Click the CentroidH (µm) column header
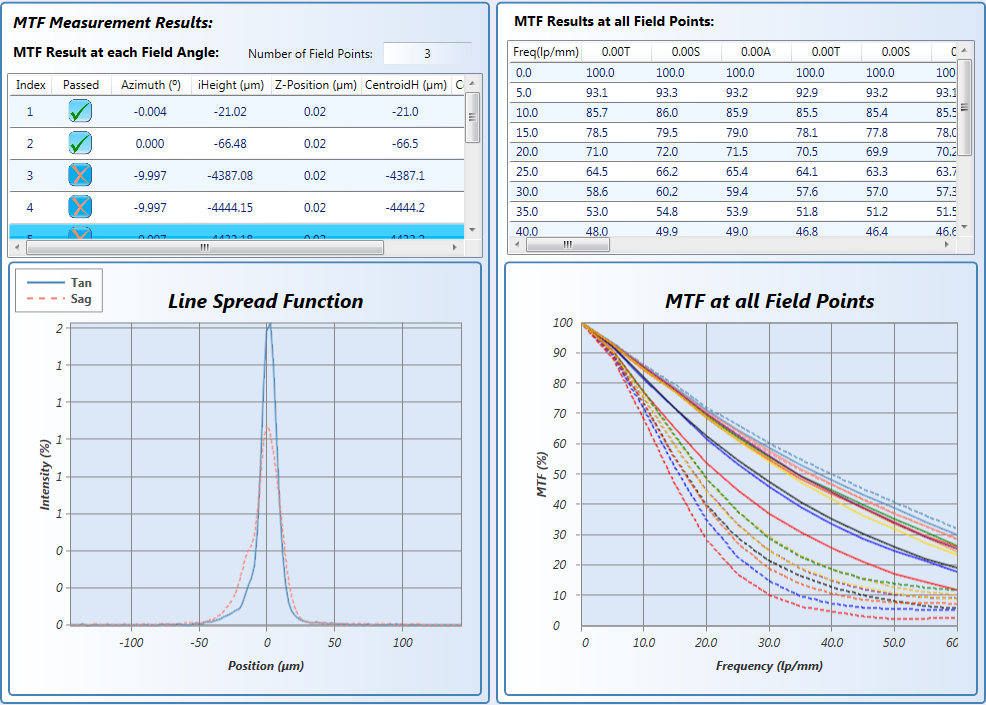This screenshot has width=986, height=705. click(406, 85)
